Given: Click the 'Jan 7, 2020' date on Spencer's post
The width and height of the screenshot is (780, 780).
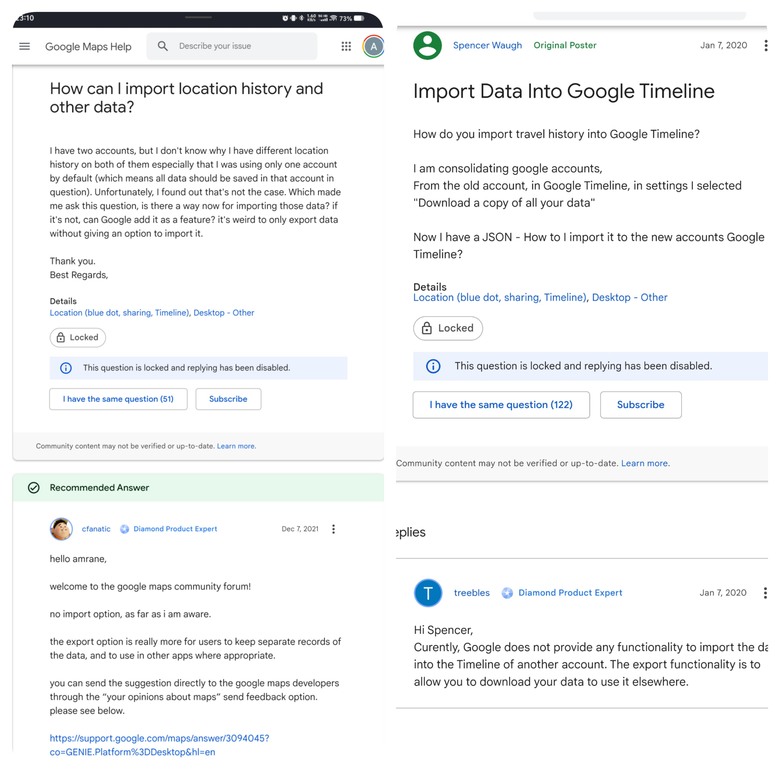Looking at the screenshot, I should [x=724, y=45].
